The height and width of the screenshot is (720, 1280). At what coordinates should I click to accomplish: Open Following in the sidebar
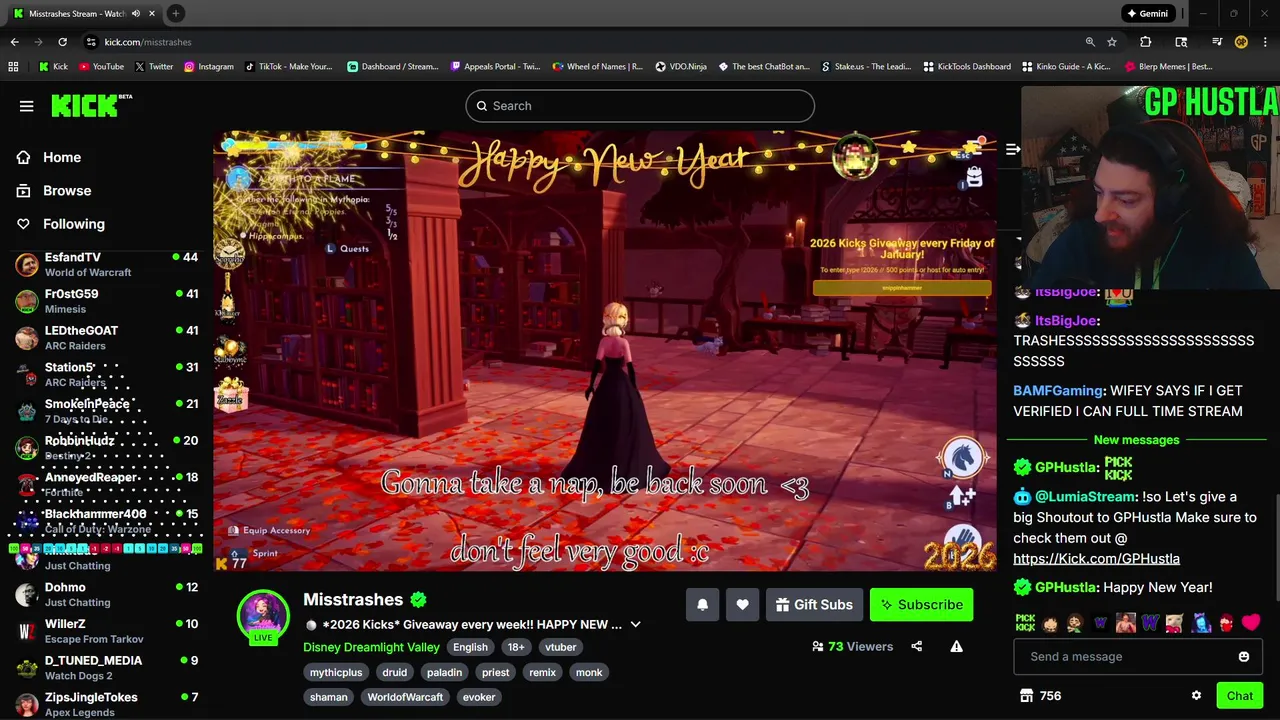point(73,224)
